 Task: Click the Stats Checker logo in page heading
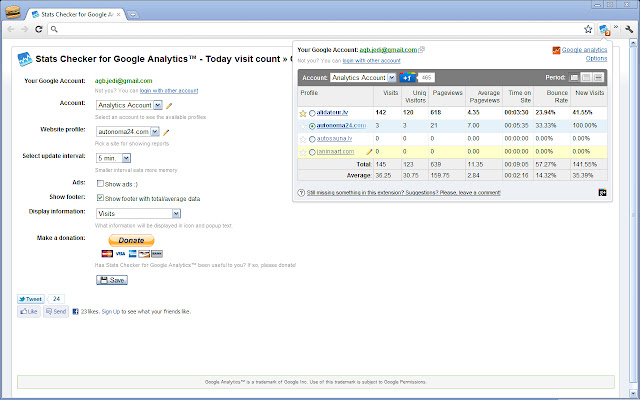tap(24, 59)
